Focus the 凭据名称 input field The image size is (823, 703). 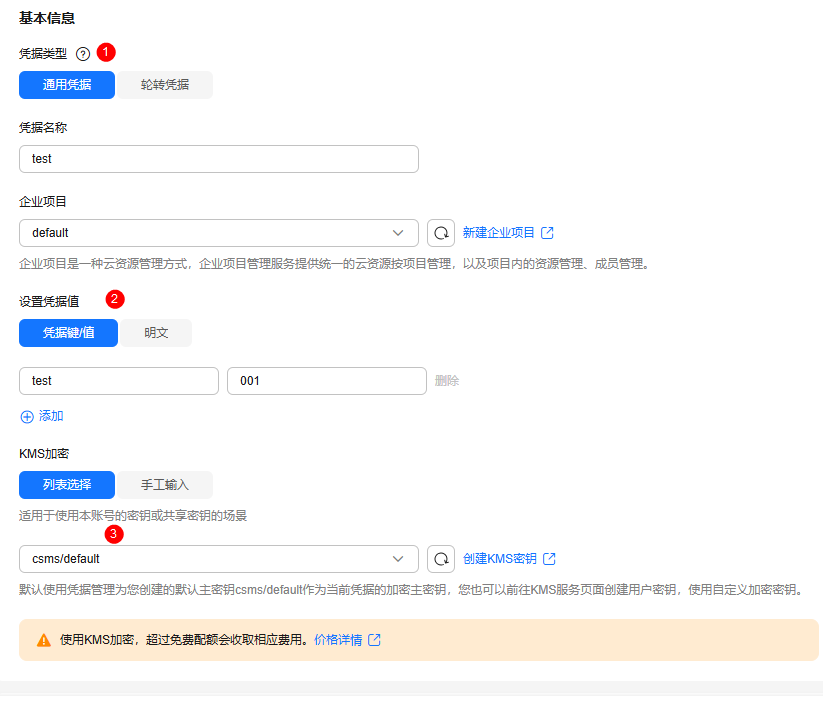click(219, 159)
